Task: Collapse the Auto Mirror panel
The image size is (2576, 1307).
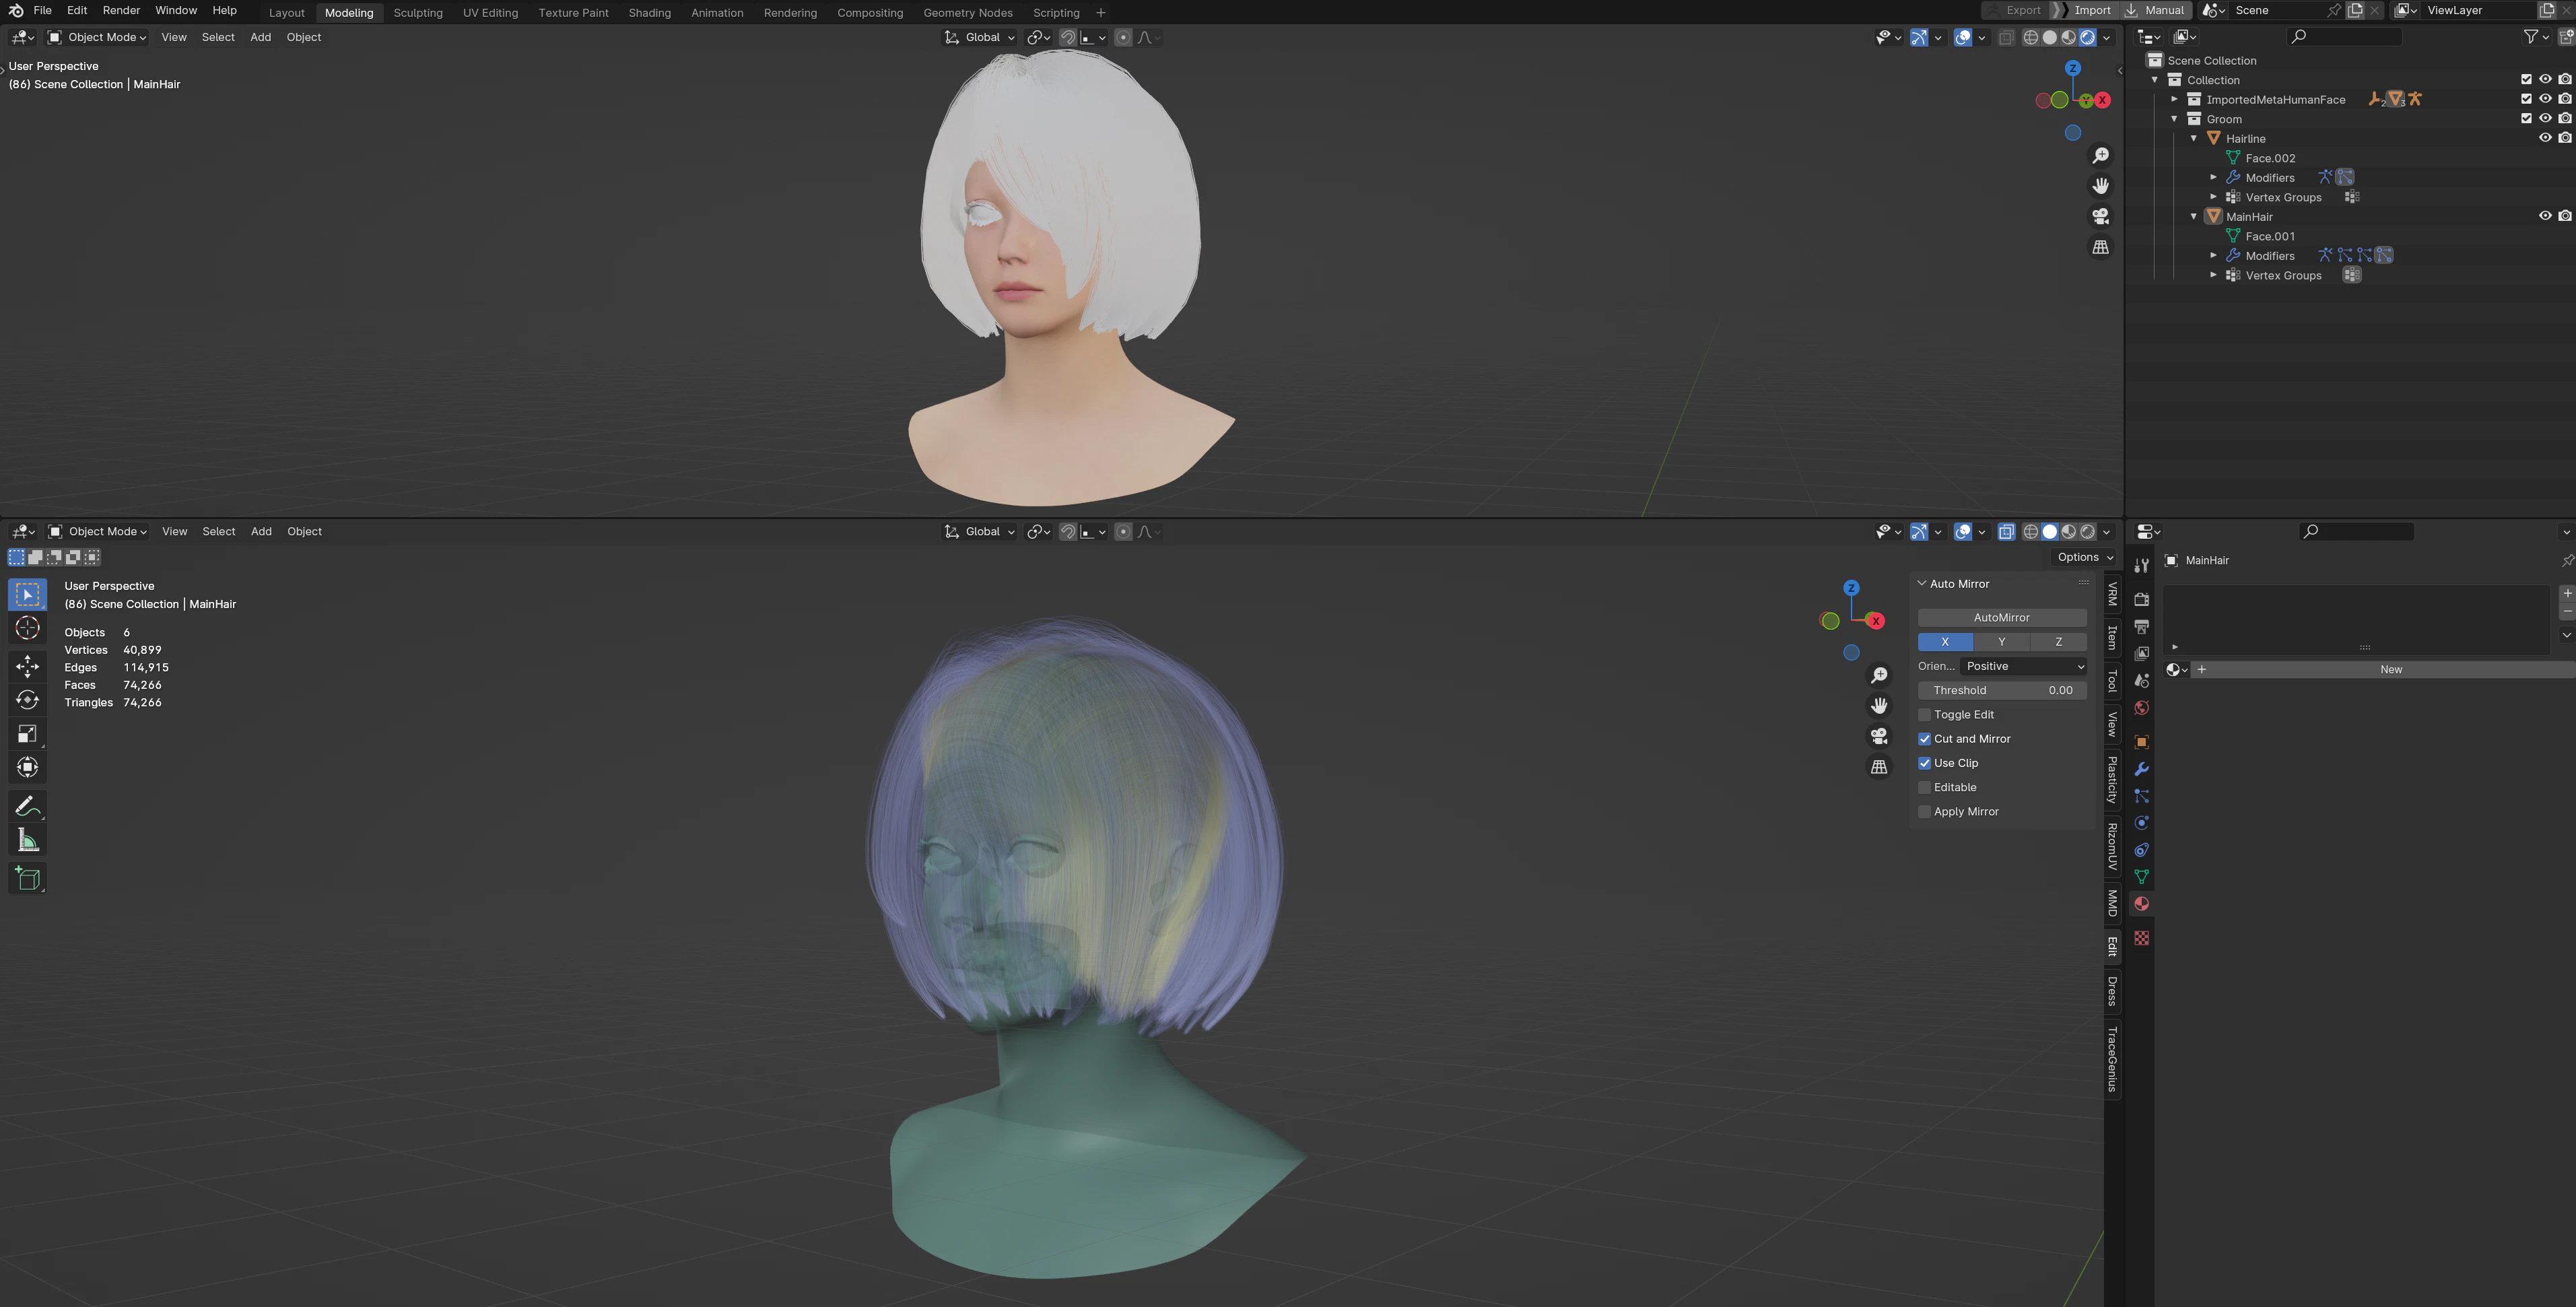Action: 1921,584
